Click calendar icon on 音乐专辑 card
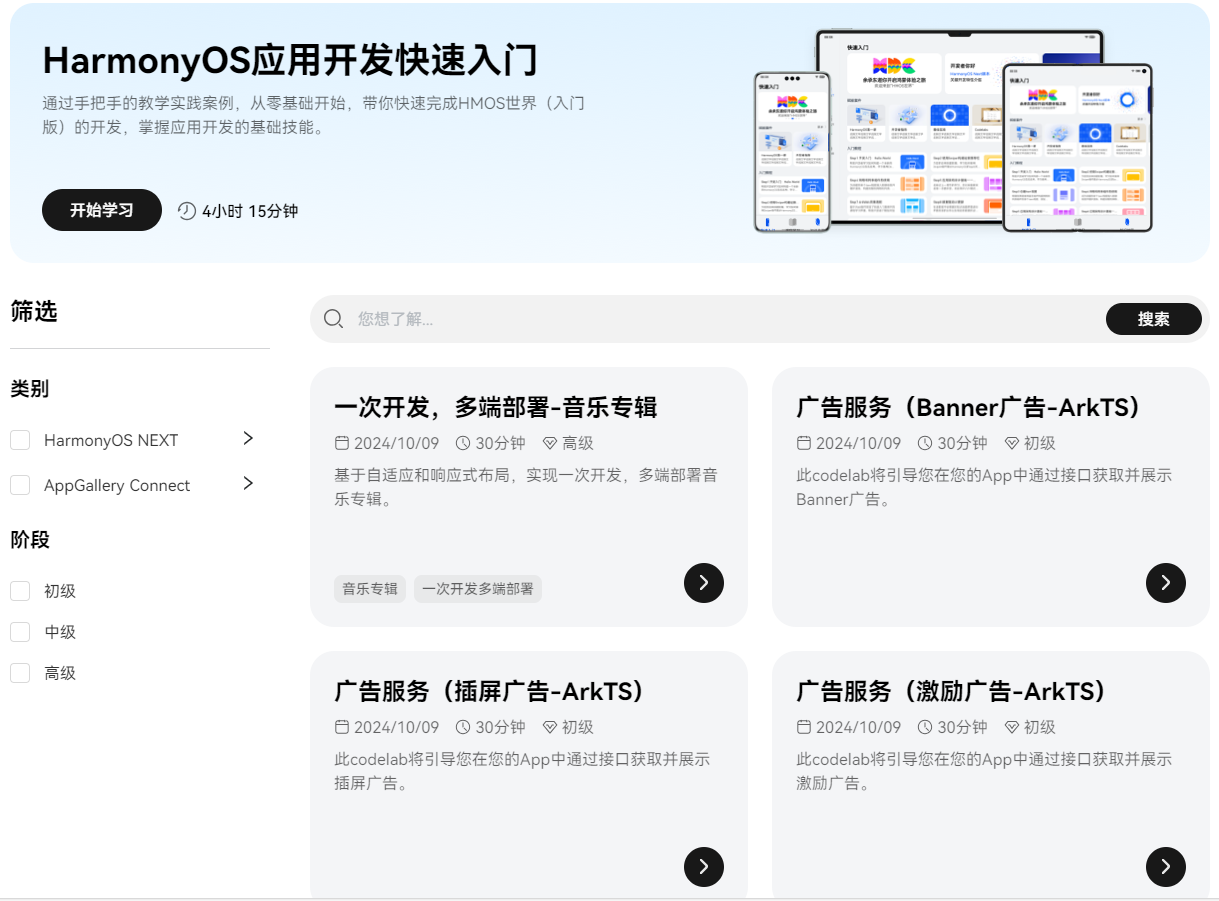Image resolution: width=1219 pixels, height=901 pixels. [341, 443]
